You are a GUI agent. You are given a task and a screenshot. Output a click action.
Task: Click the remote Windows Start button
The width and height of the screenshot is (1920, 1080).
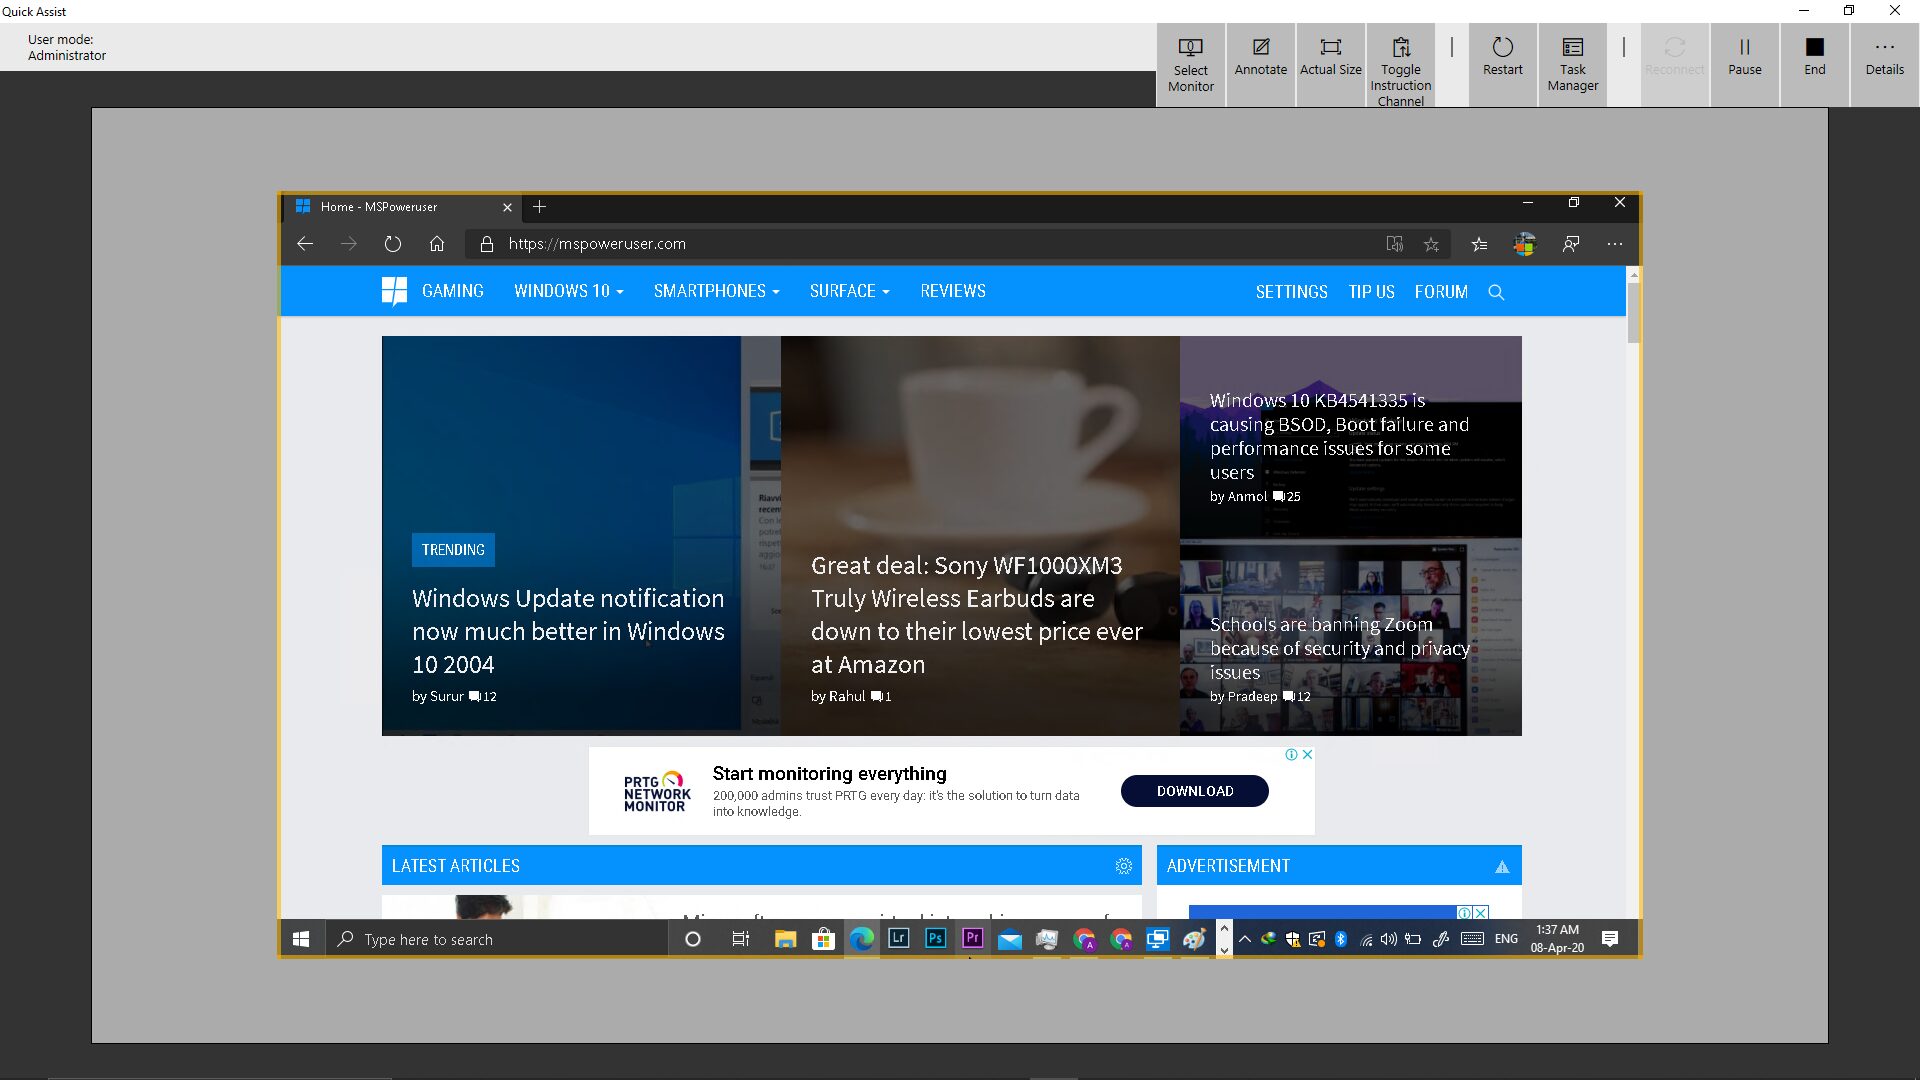click(x=301, y=939)
